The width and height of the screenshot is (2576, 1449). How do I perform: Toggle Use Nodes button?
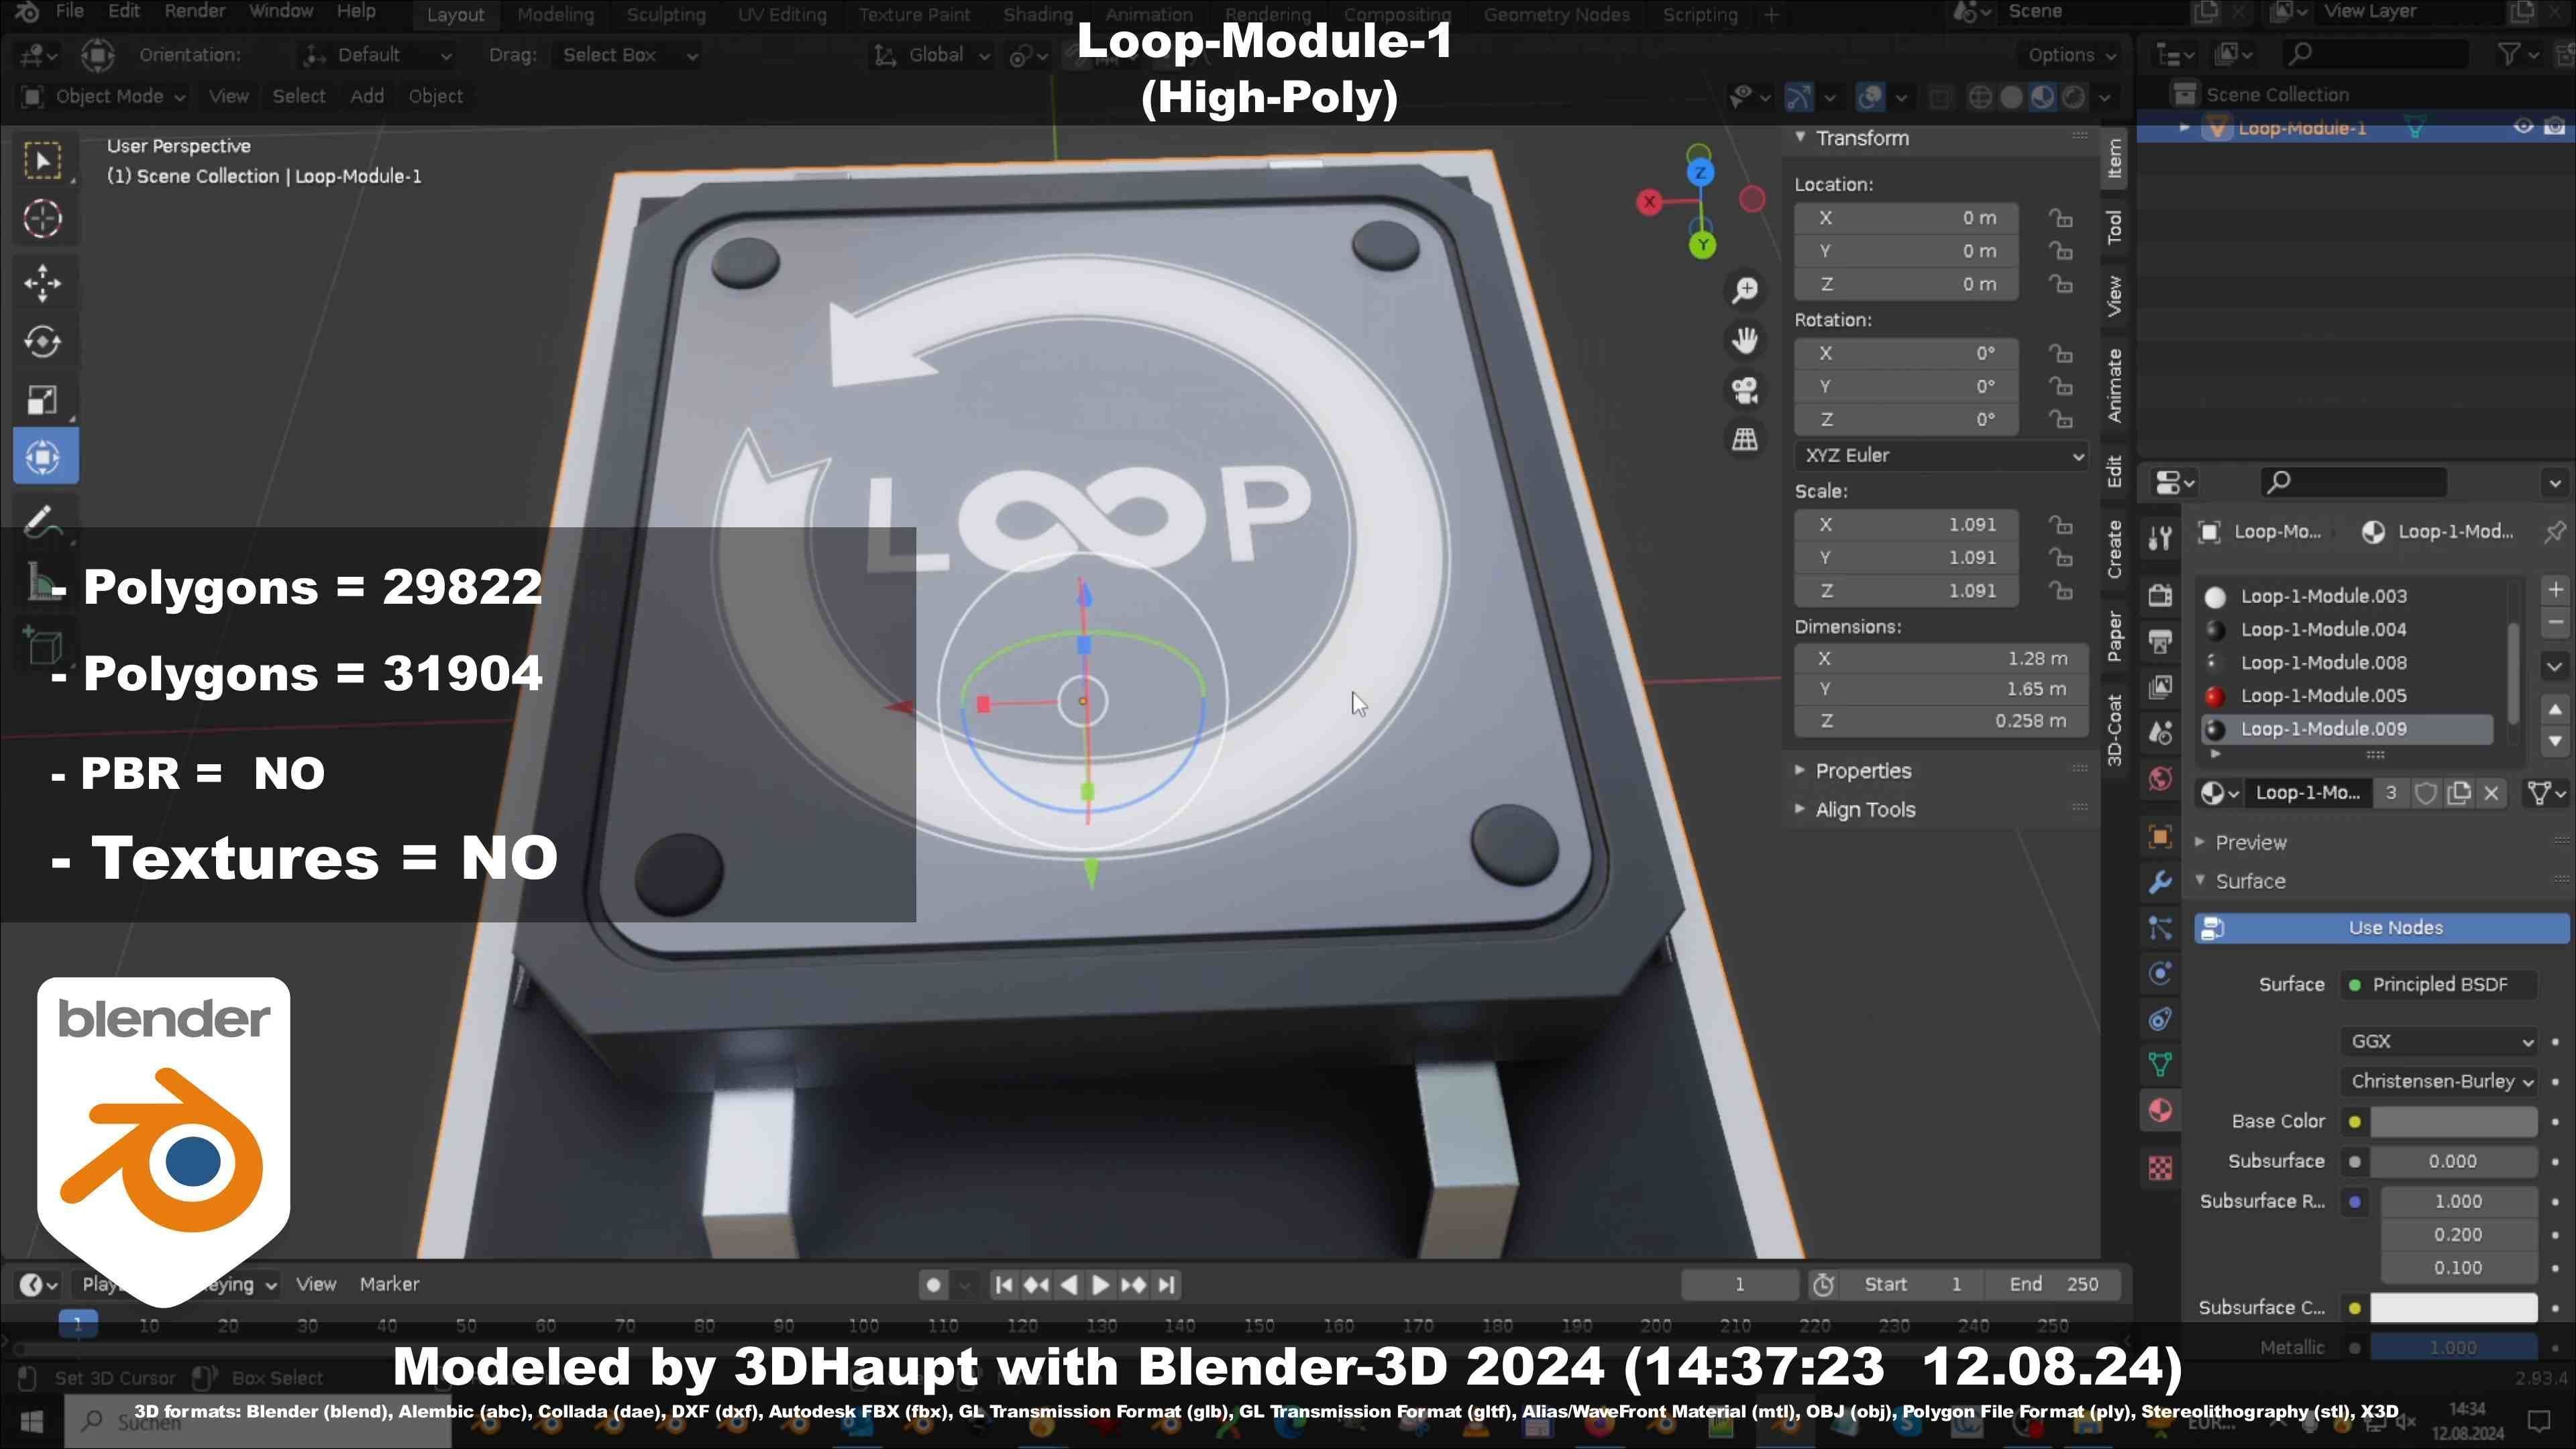click(2381, 928)
